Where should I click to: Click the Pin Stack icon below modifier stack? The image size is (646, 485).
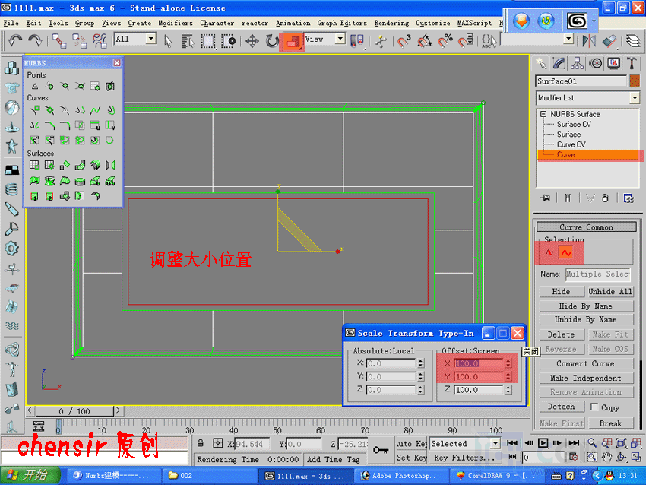click(x=546, y=199)
